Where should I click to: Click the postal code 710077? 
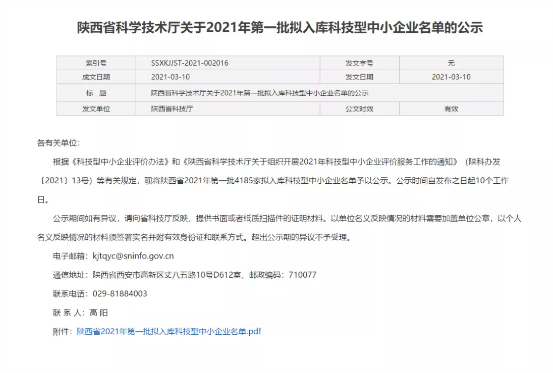pos(302,275)
